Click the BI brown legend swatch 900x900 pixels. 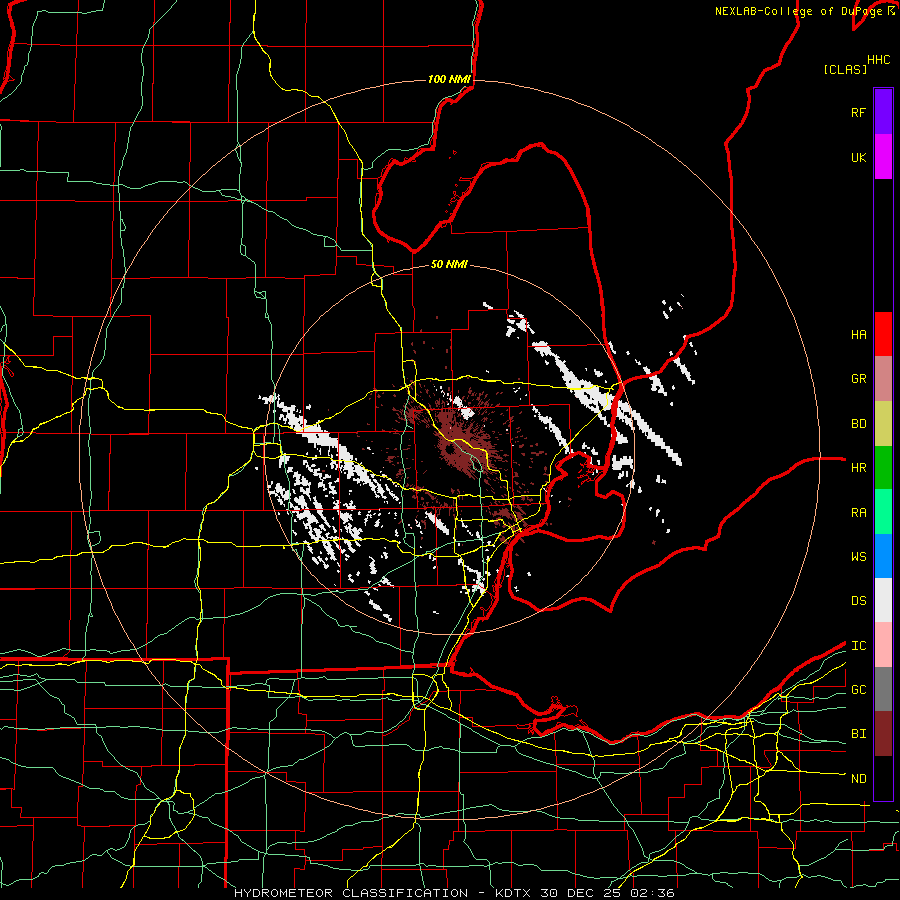tap(883, 734)
